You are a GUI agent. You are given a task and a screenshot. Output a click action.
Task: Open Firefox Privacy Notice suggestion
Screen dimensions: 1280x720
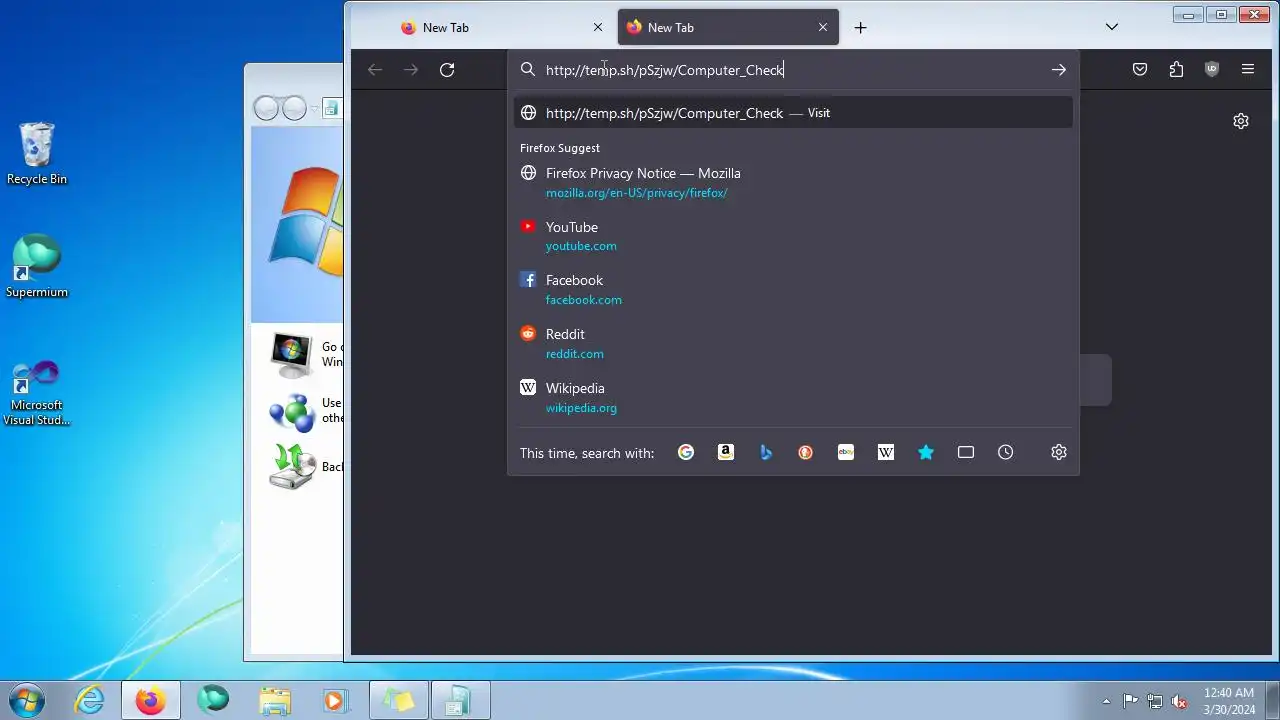[x=793, y=182]
